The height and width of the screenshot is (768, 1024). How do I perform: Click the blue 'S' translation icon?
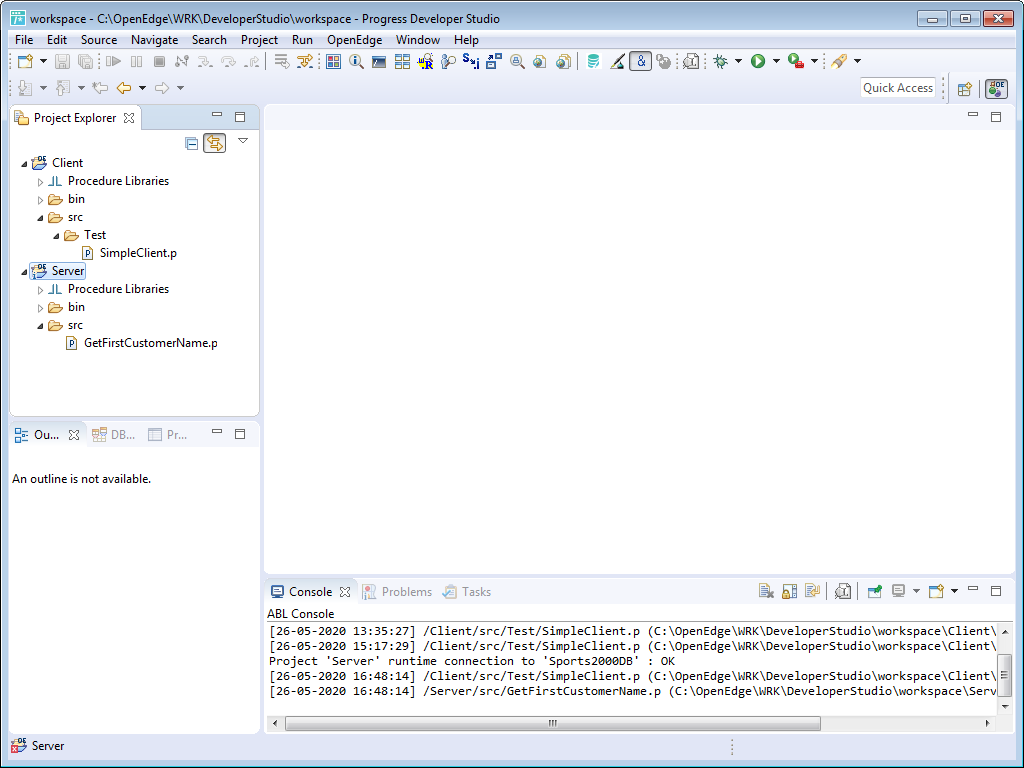471,61
